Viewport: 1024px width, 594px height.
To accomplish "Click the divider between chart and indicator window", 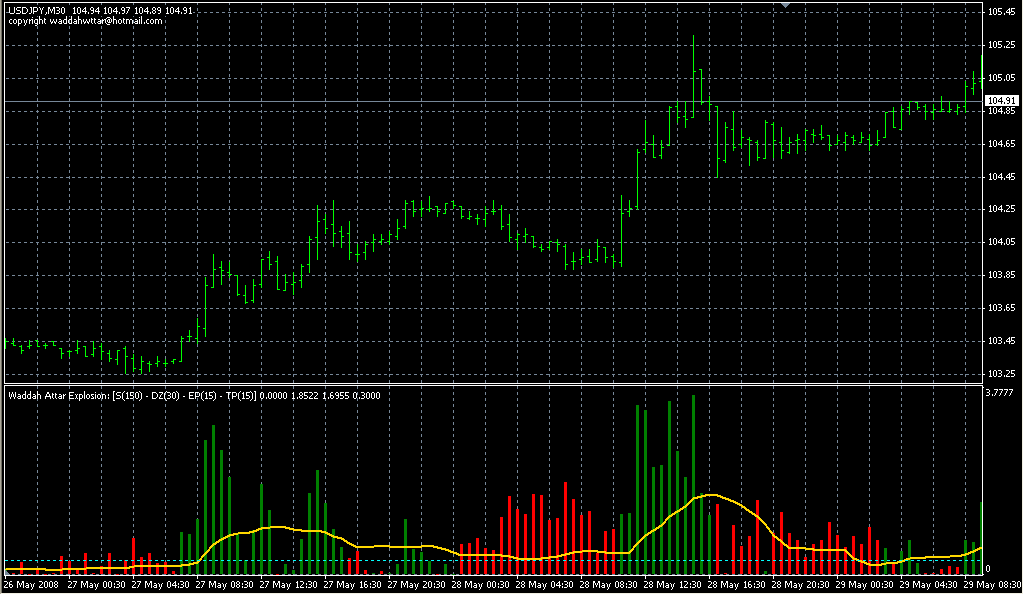I will coord(490,383).
